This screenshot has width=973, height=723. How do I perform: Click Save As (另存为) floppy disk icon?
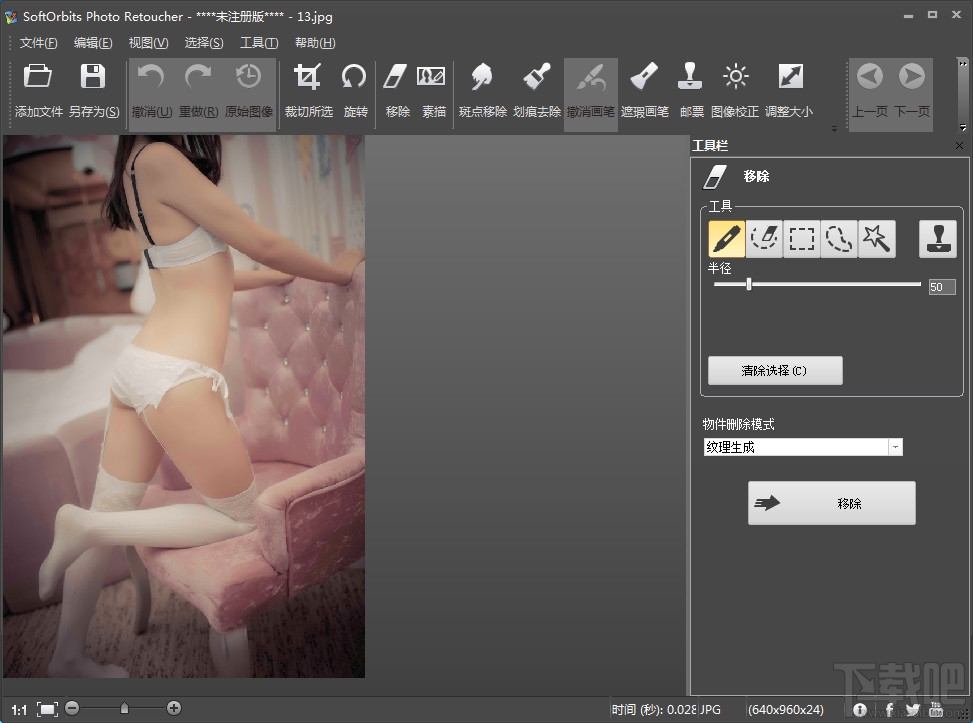[x=93, y=77]
